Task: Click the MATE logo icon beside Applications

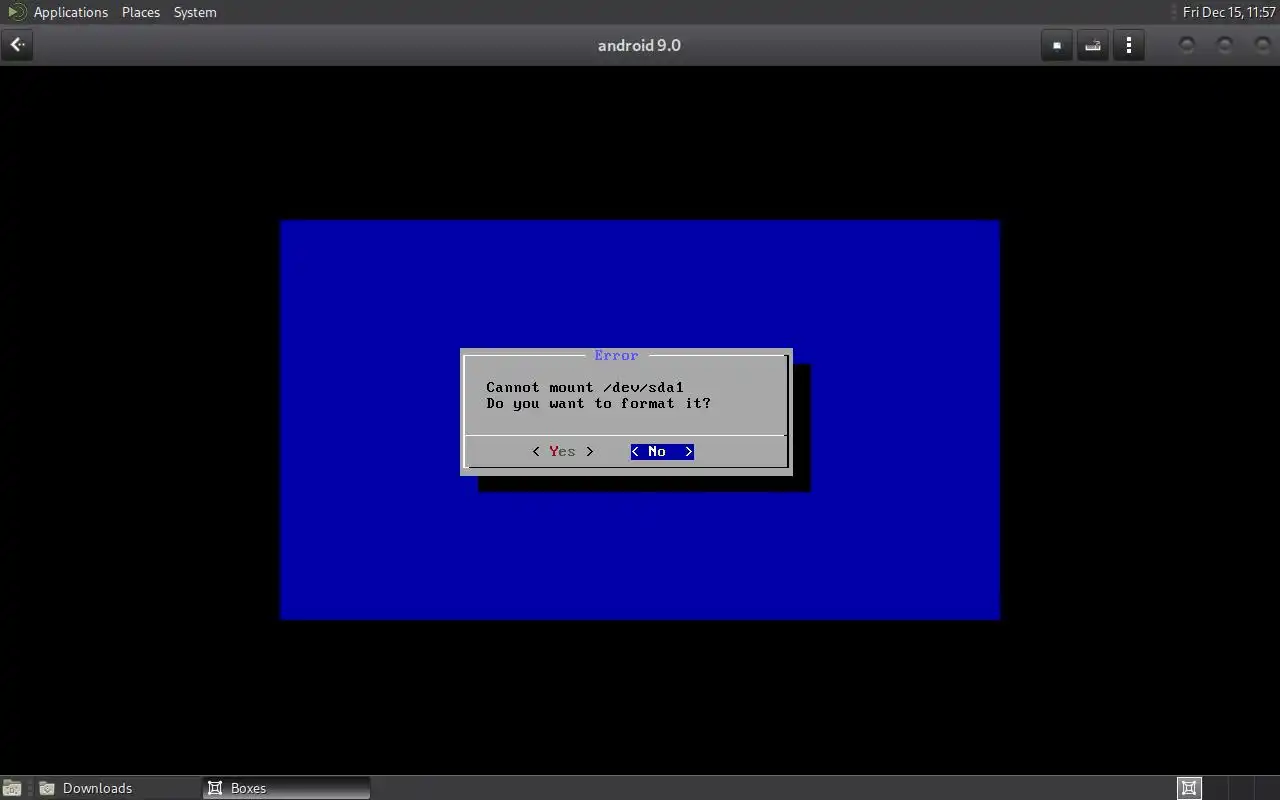Action: (17, 12)
